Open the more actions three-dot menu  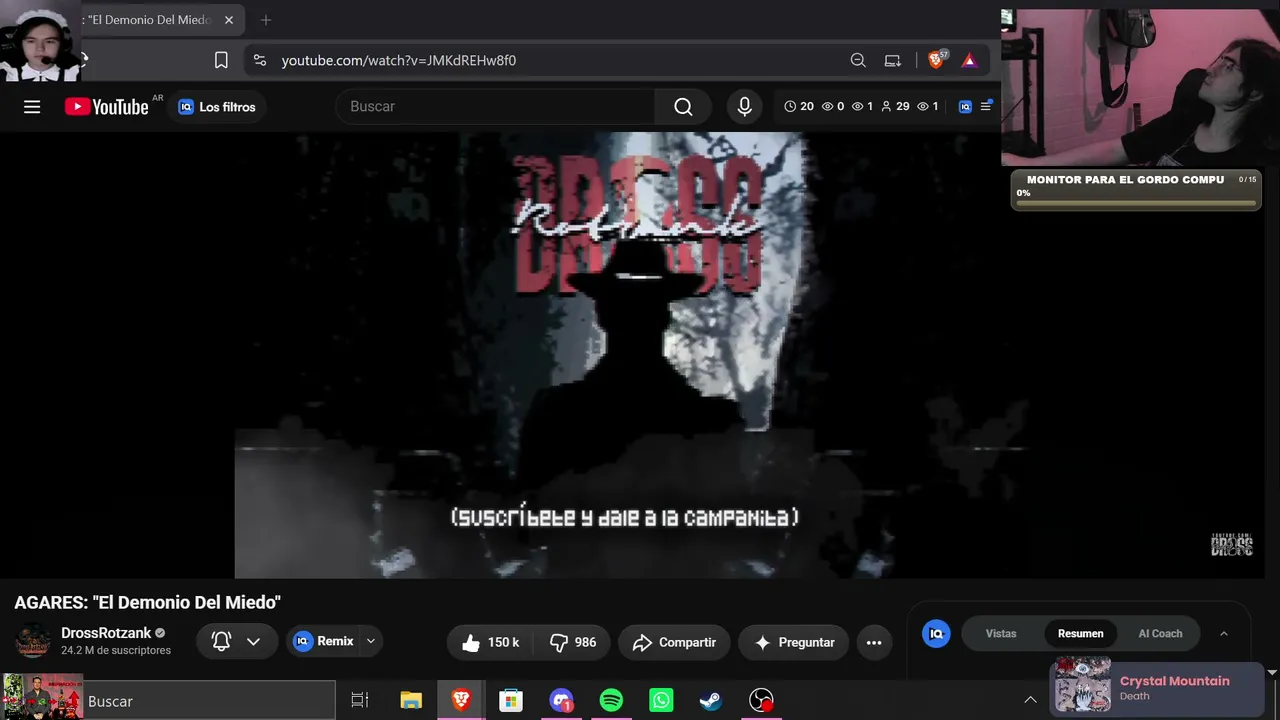tap(874, 642)
